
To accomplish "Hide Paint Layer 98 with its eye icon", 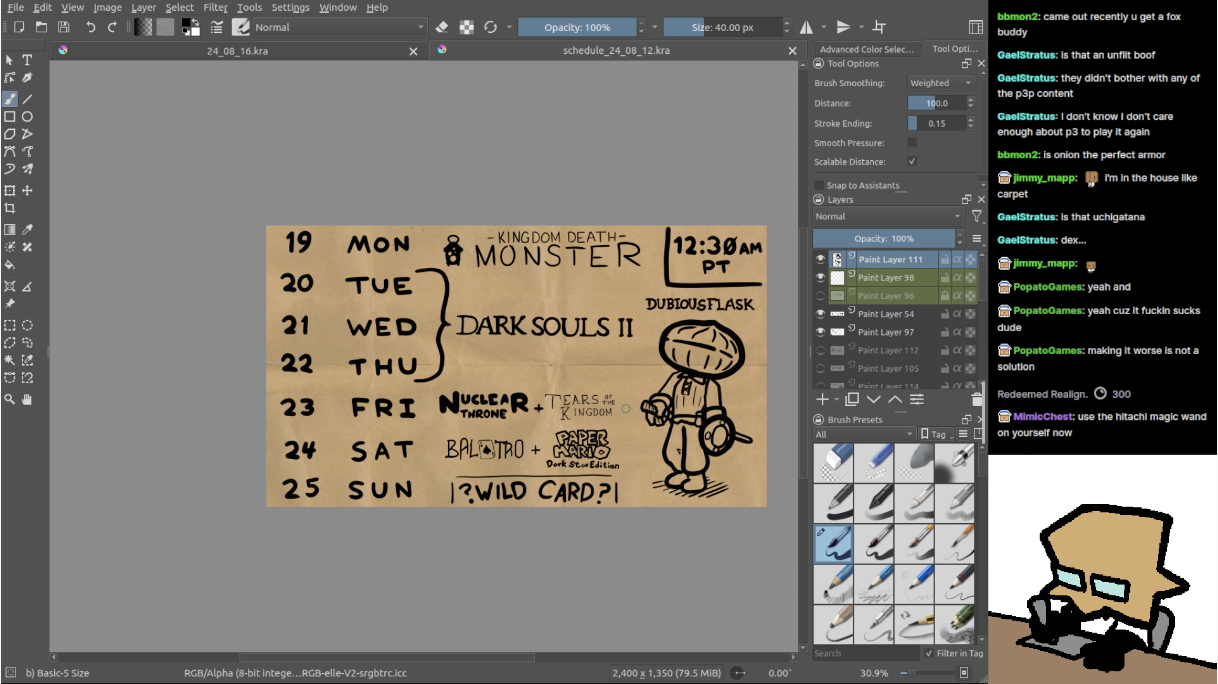I will [821, 277].
